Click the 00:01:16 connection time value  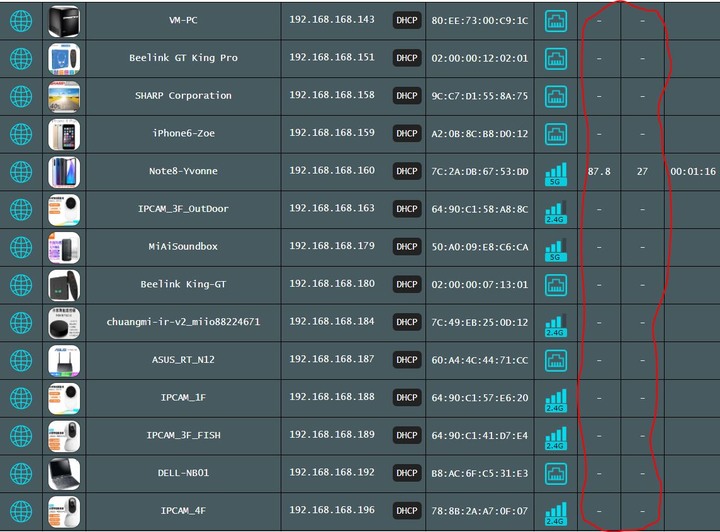(693, 172)
